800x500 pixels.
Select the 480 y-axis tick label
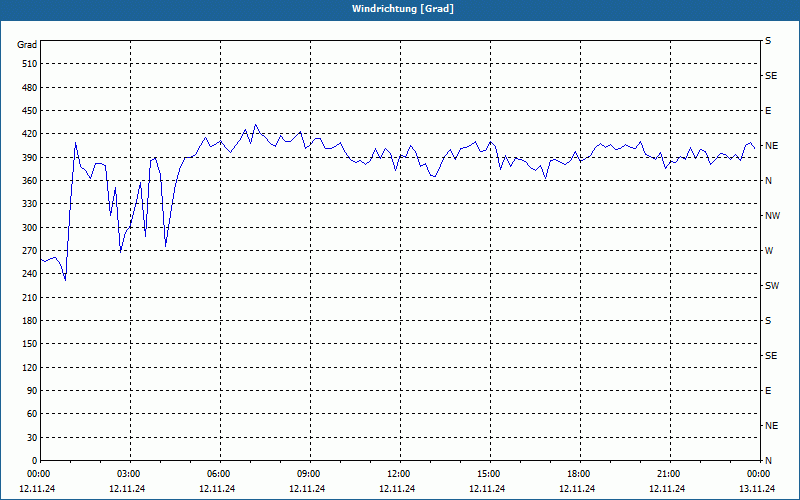pyautogui.click(x=30, y=88)
